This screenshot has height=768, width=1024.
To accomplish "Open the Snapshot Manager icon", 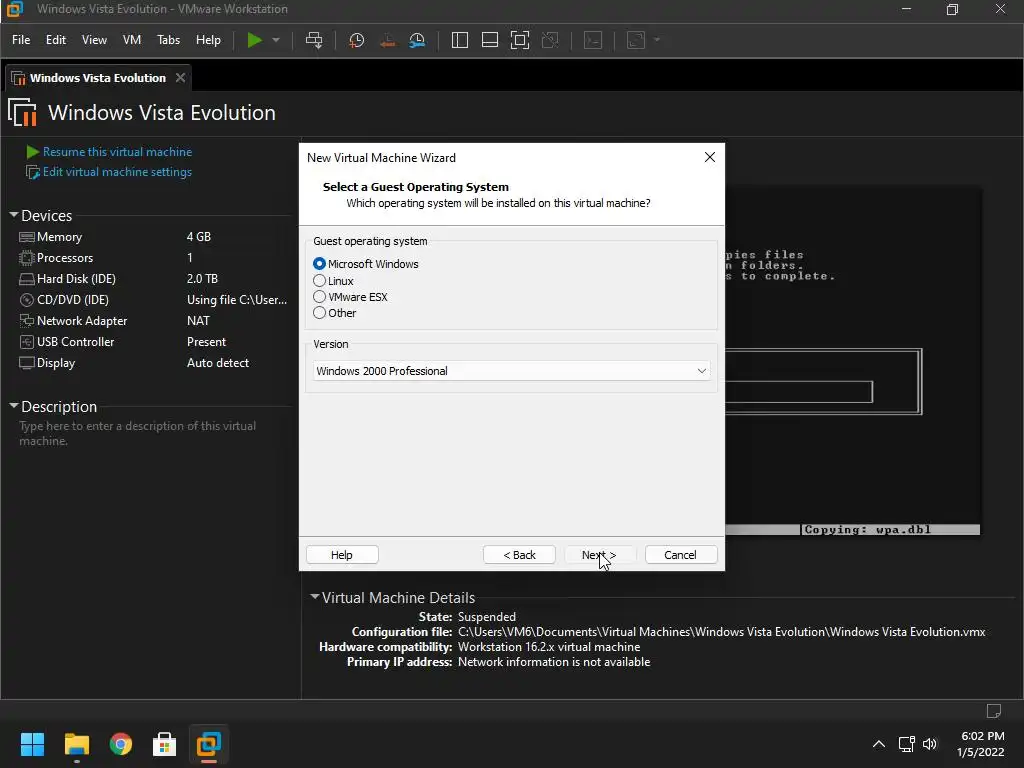I will [x=417, y=40].
